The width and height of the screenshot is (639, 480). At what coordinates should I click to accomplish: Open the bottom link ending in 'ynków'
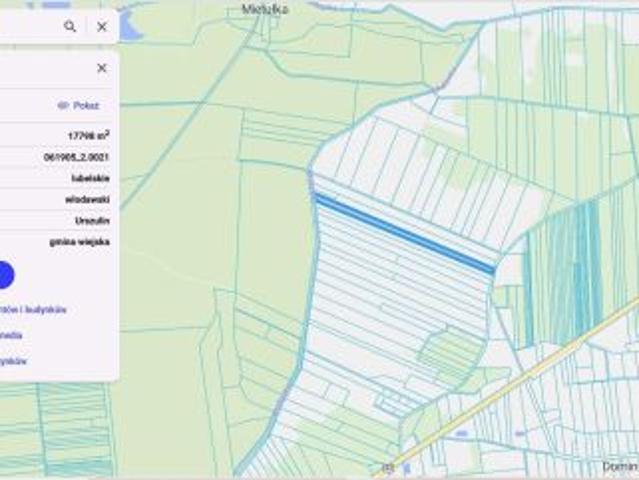pyautogui.click(x=13, y=361)
